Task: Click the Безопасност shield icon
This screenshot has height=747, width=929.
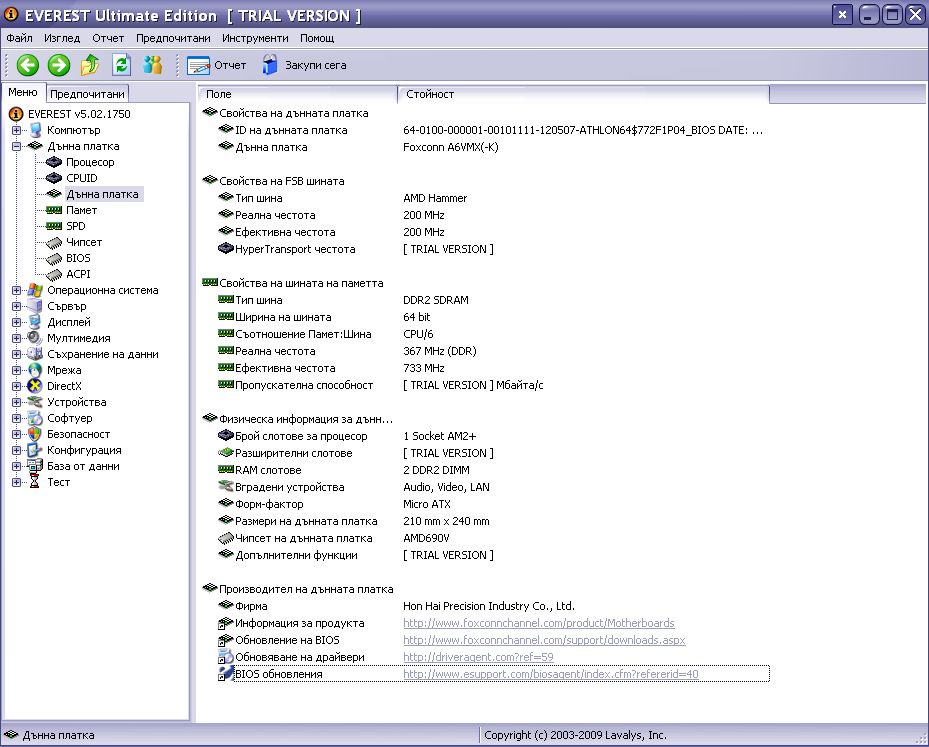Action: (x=36, y=434)
